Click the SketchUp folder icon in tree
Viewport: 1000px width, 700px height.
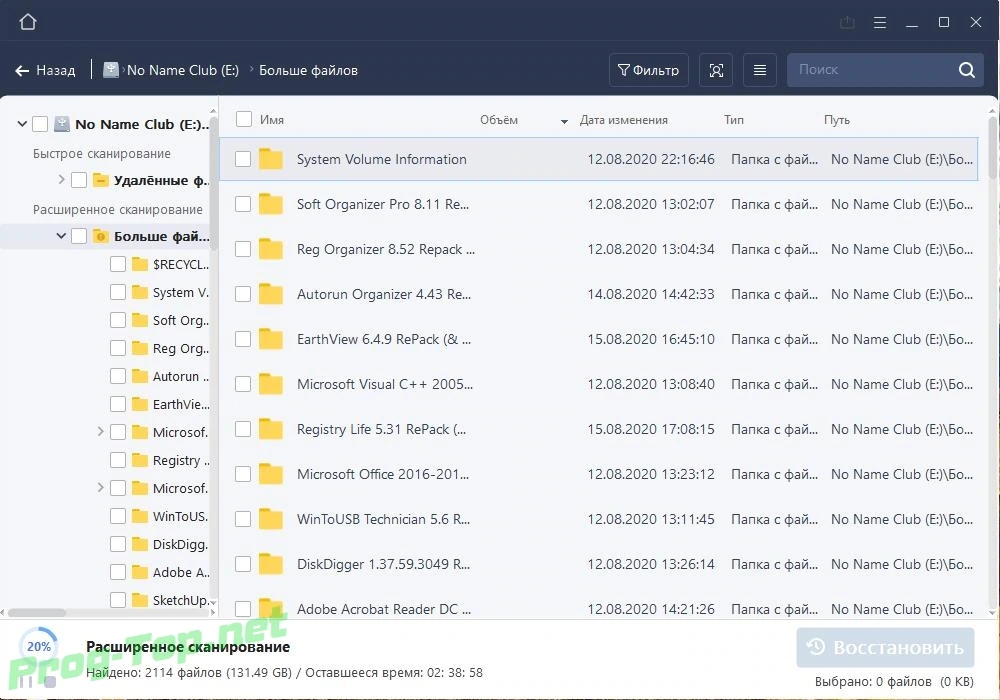point(140,600)
